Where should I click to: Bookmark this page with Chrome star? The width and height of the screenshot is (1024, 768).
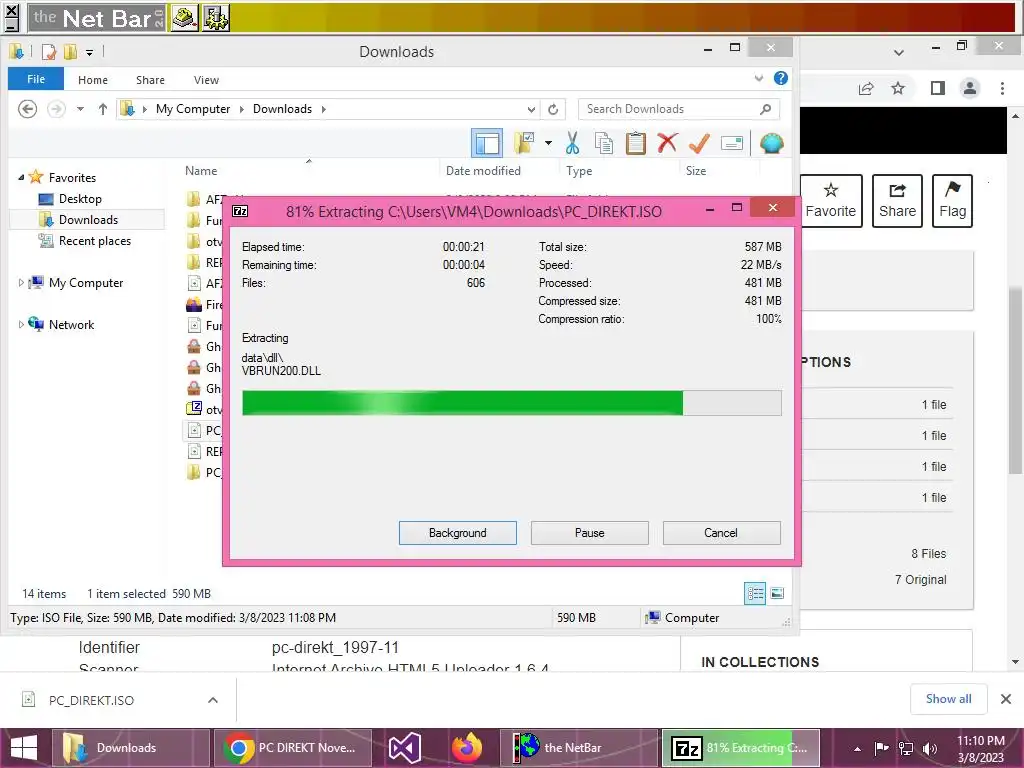899,88
